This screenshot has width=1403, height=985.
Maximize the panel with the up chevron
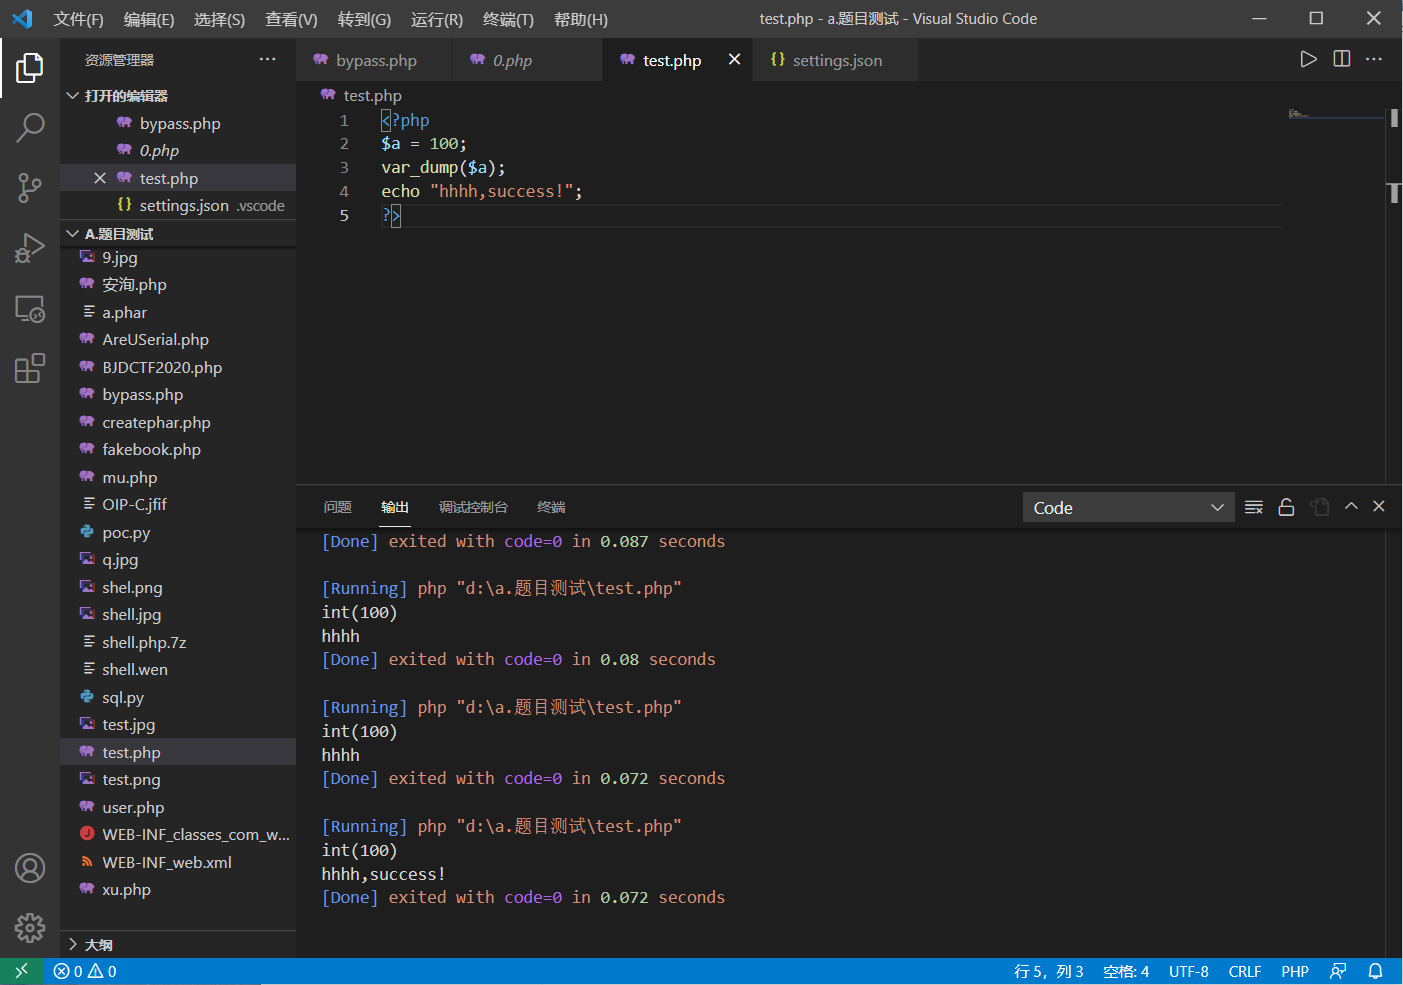click(x=1351, y=506)
